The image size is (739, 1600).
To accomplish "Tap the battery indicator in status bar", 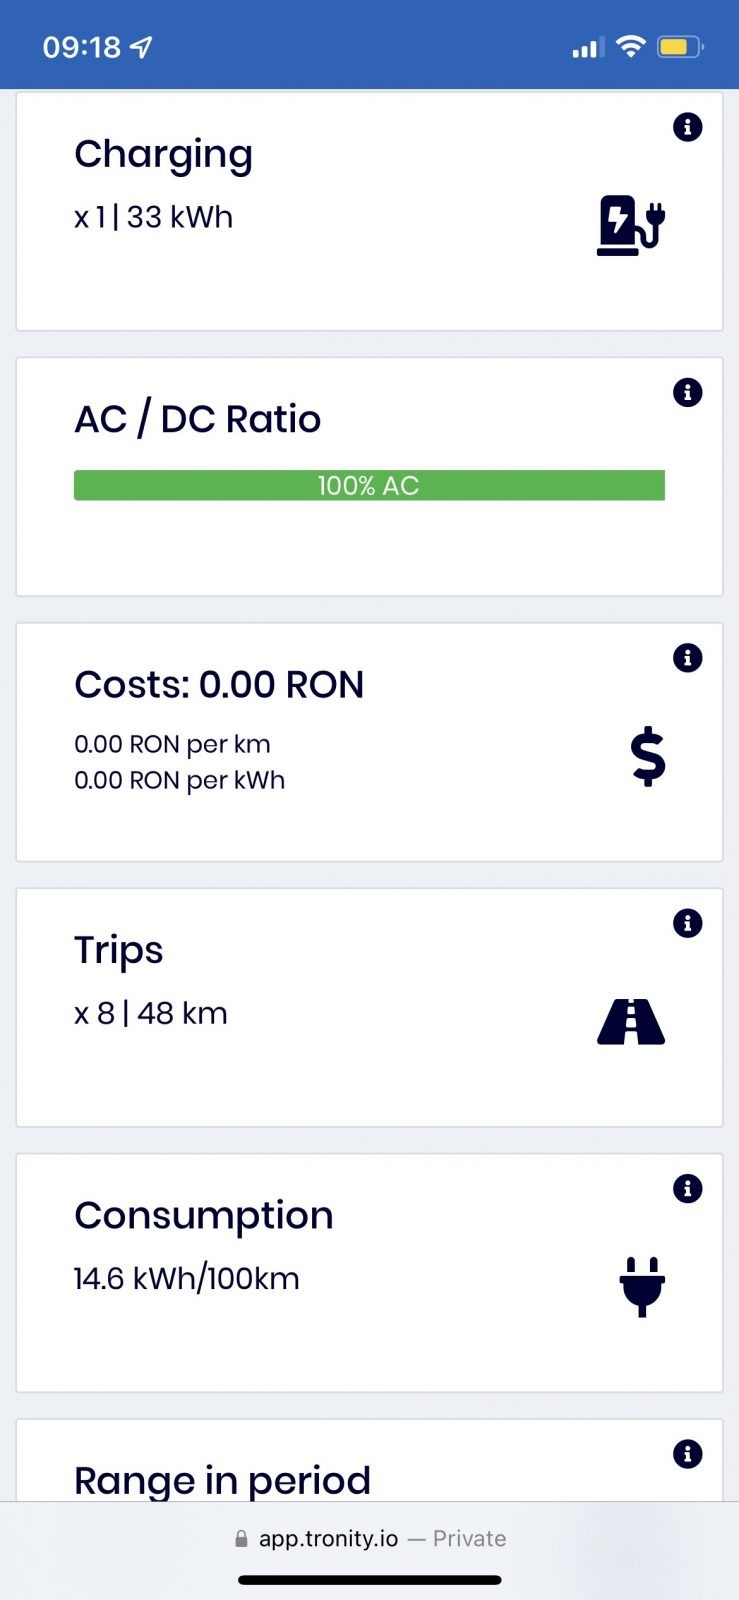I will click(680, 47).
